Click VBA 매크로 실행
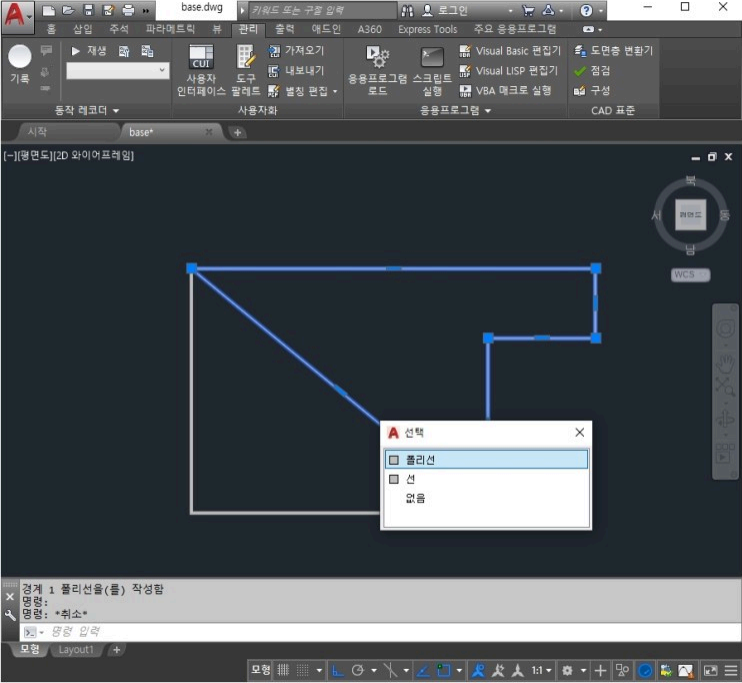This screenshot has width=742, height=683. coord(505,90)
